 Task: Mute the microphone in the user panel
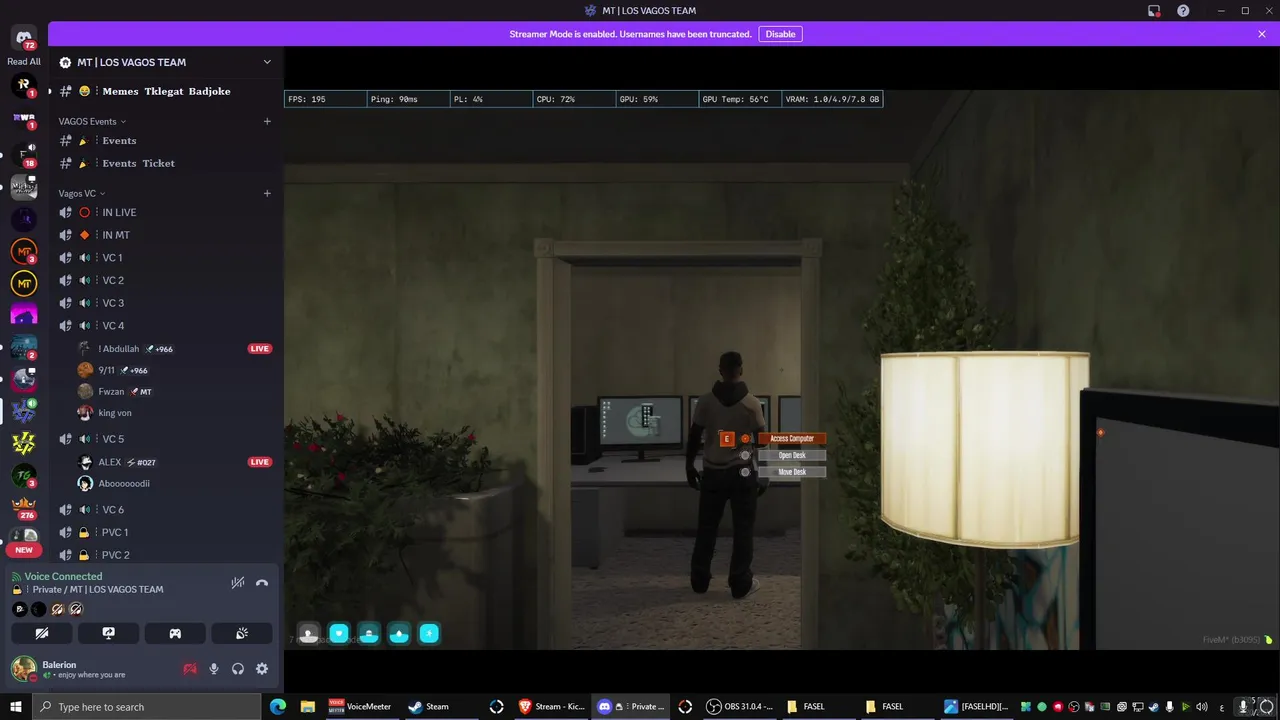(214, 669)
